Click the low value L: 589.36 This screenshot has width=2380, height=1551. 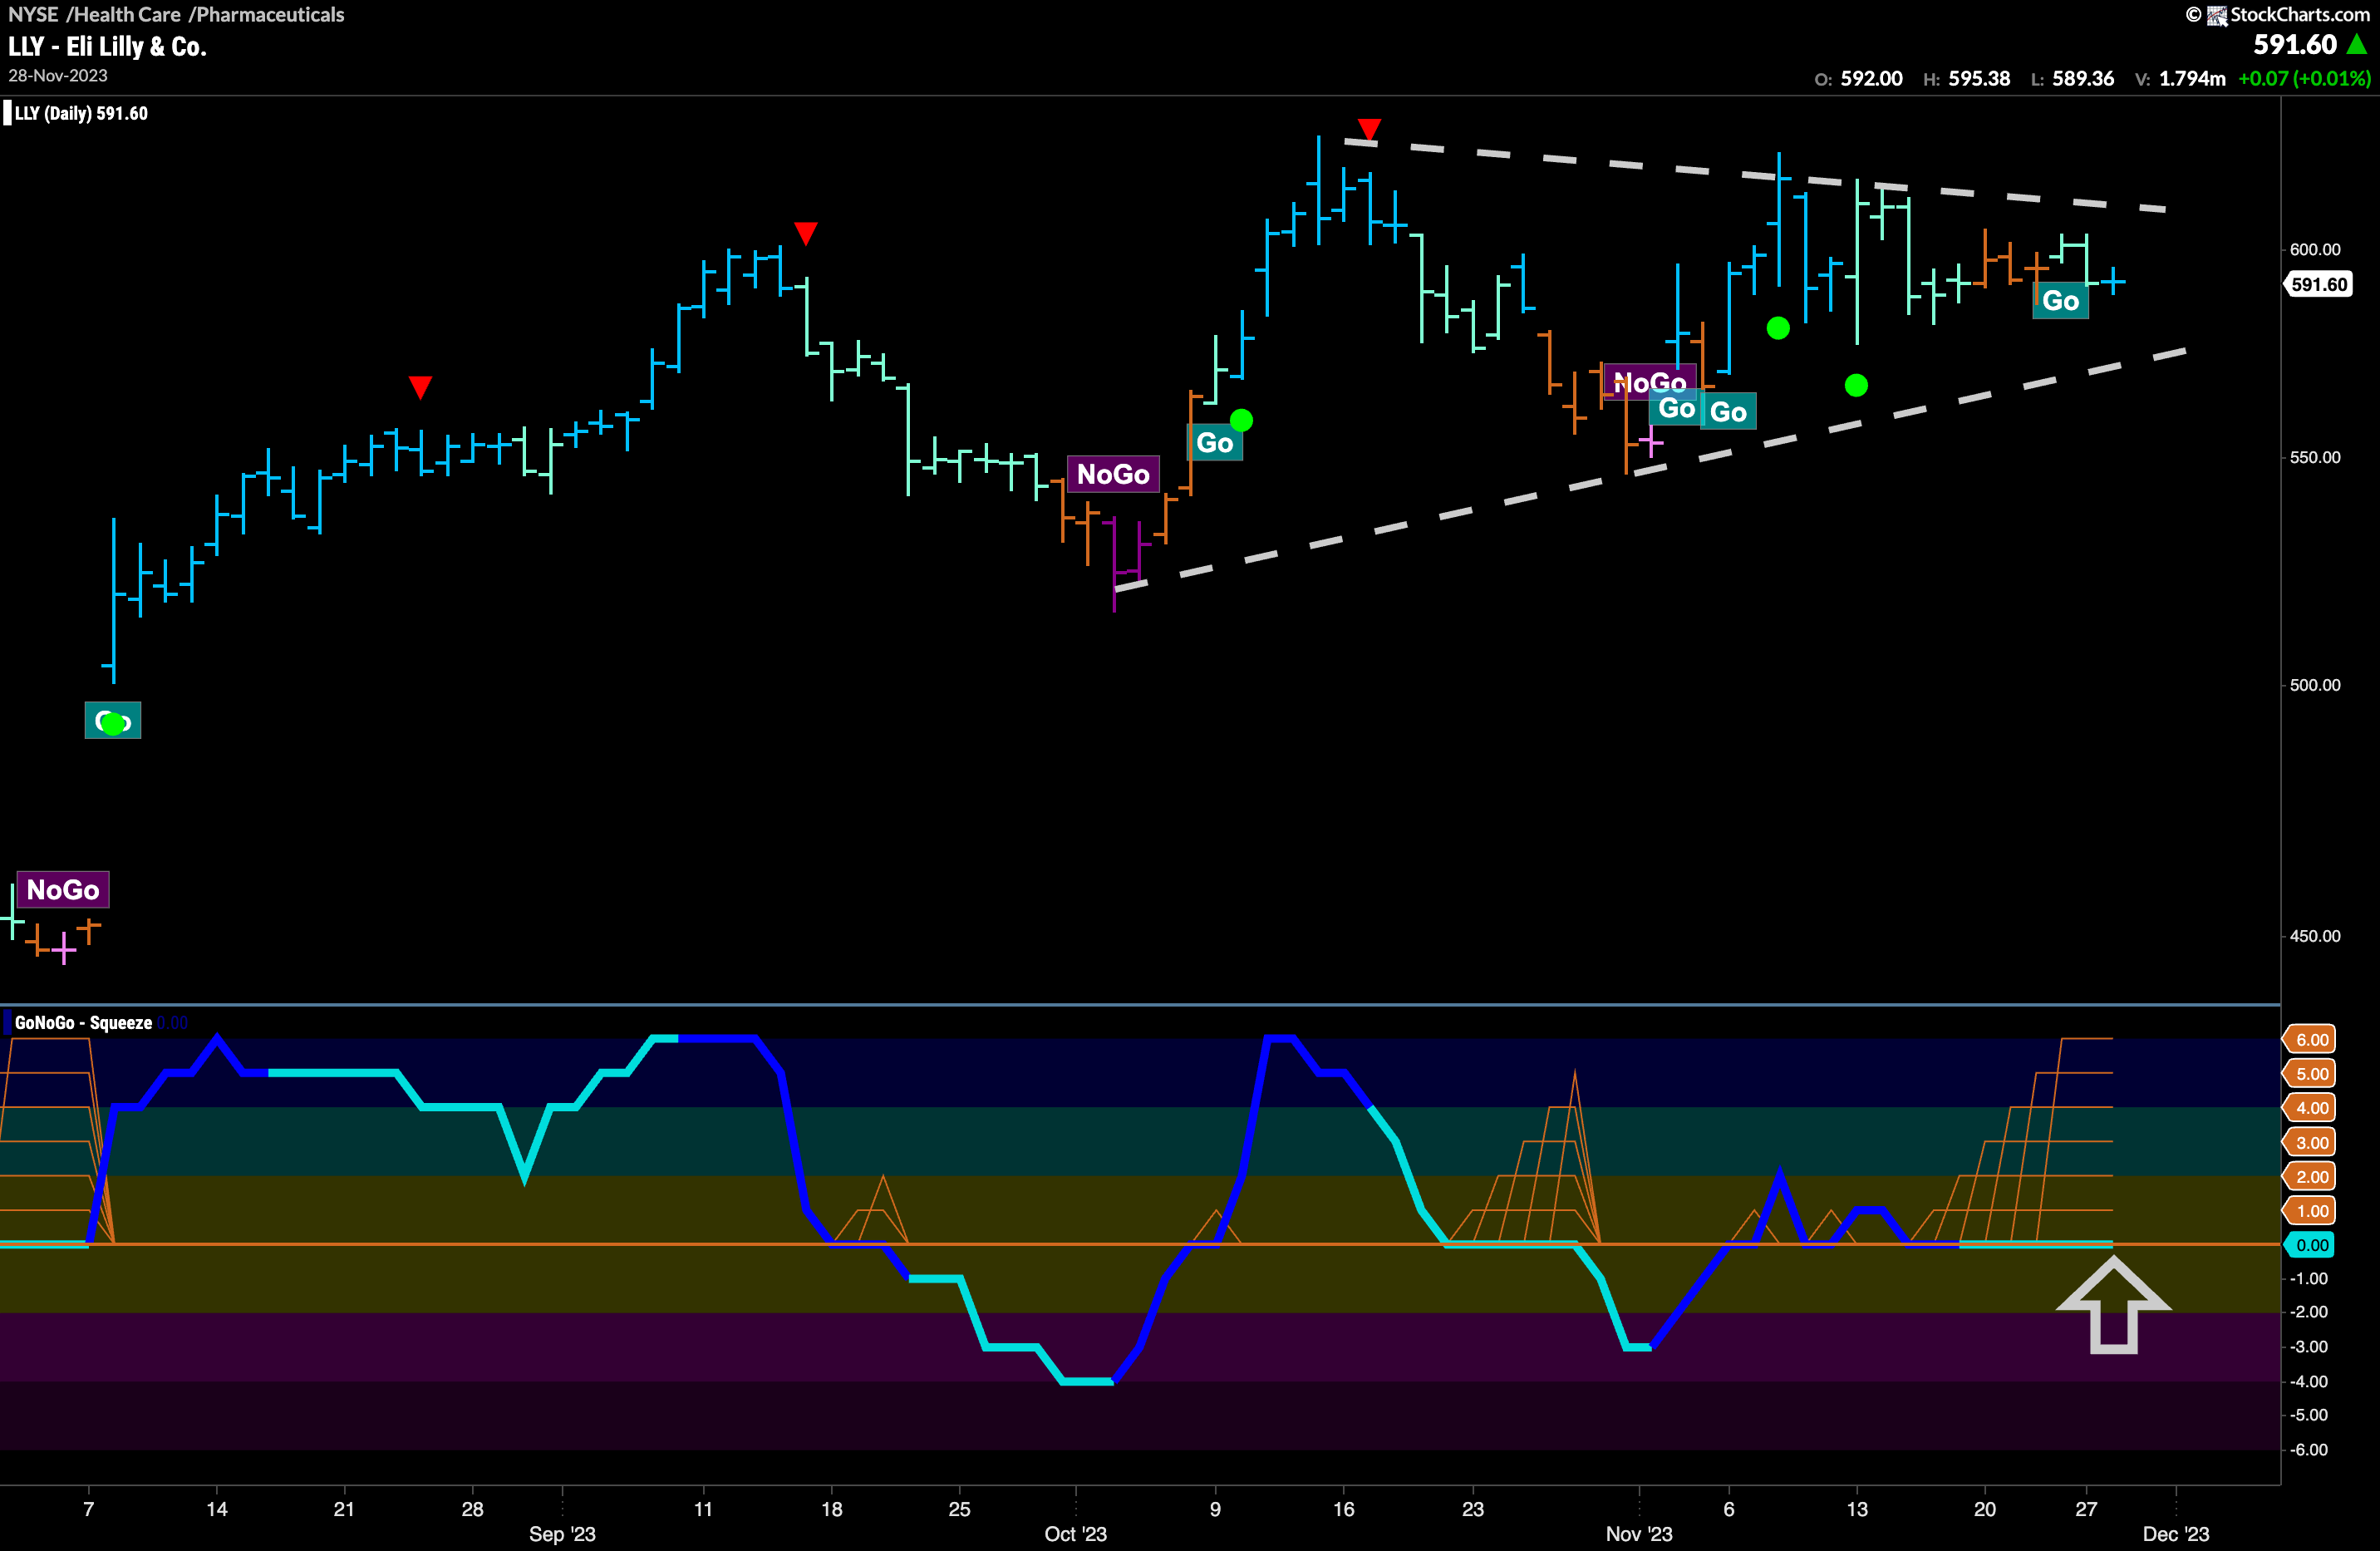click(x=2072, y=78)
